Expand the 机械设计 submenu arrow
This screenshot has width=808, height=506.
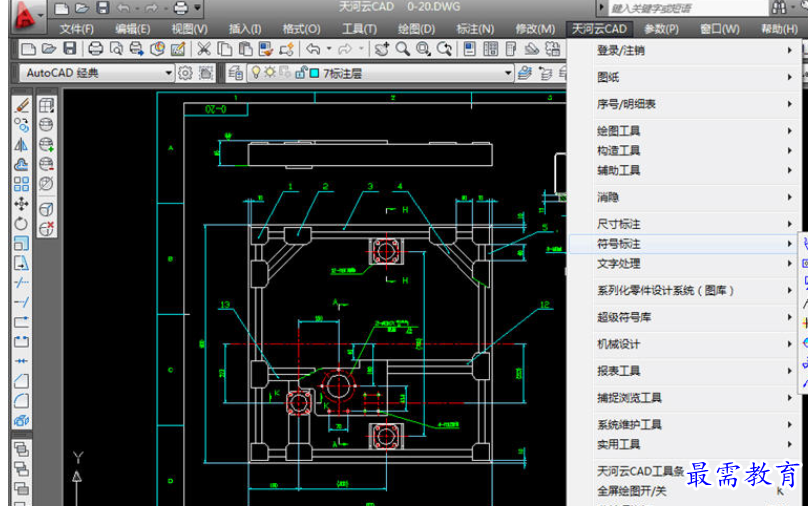[789, 344]
